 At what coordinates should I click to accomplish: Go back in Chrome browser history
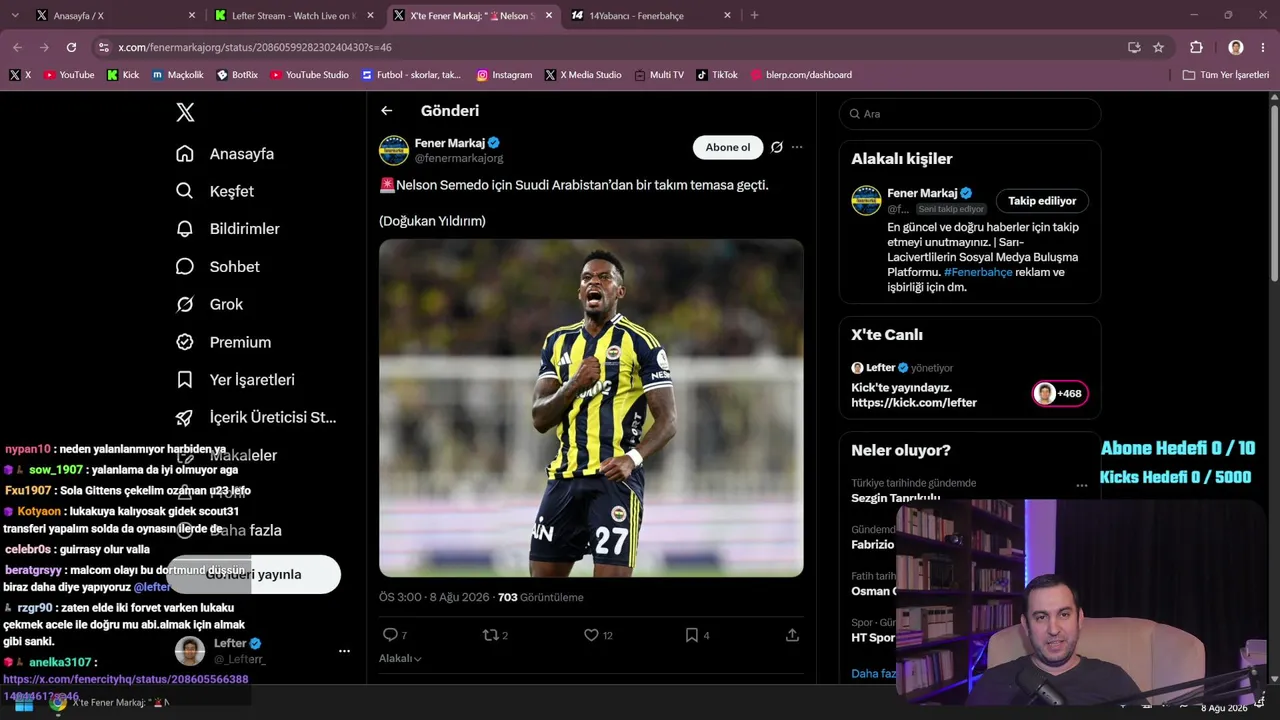tap(17, 47)
